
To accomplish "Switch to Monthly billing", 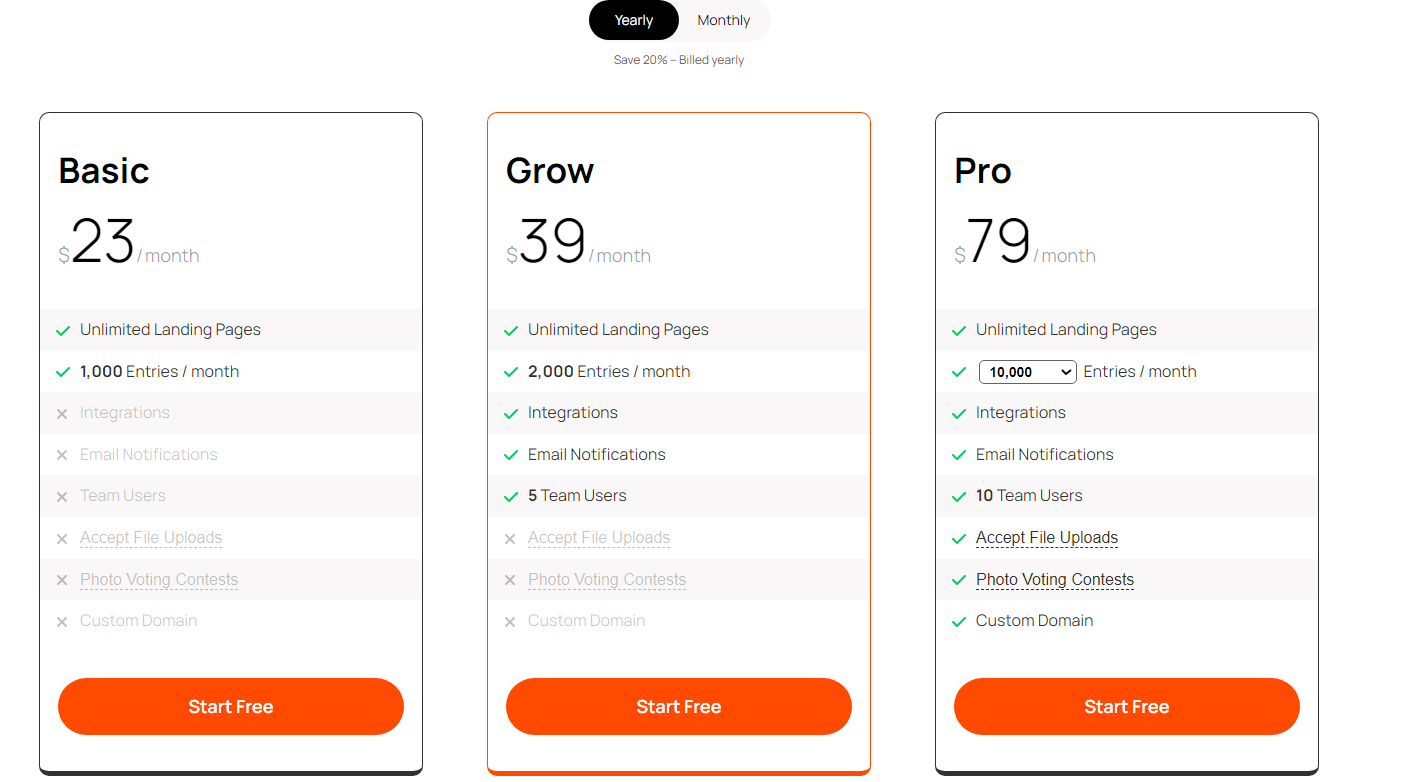I will point(722,20).
